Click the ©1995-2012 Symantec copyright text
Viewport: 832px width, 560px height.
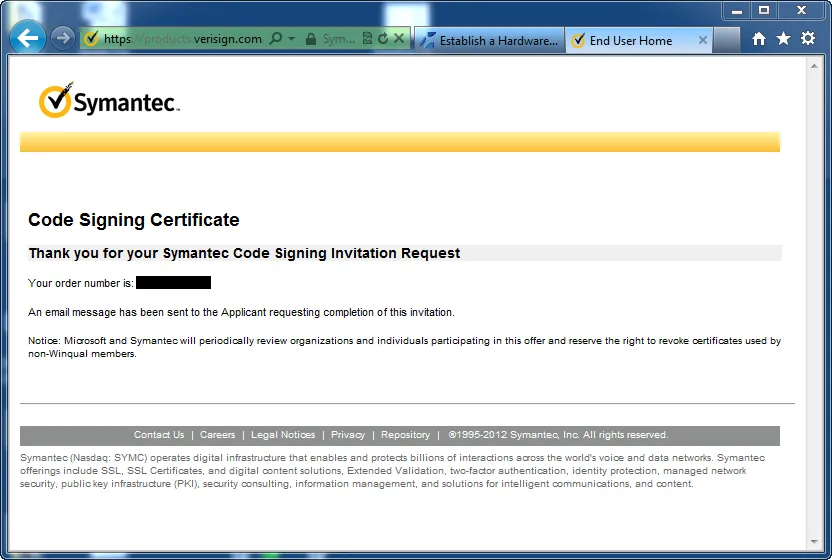click(x=558, y=435)
